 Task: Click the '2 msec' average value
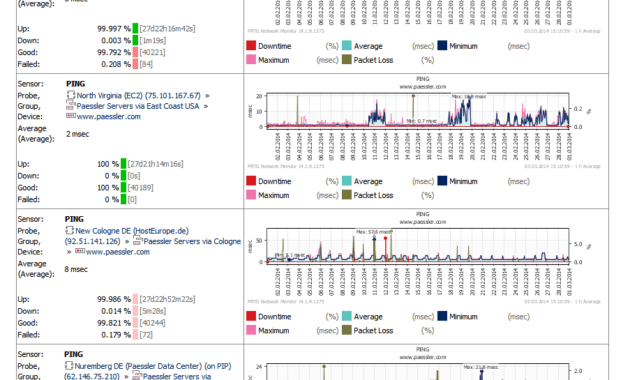[78, 134]
